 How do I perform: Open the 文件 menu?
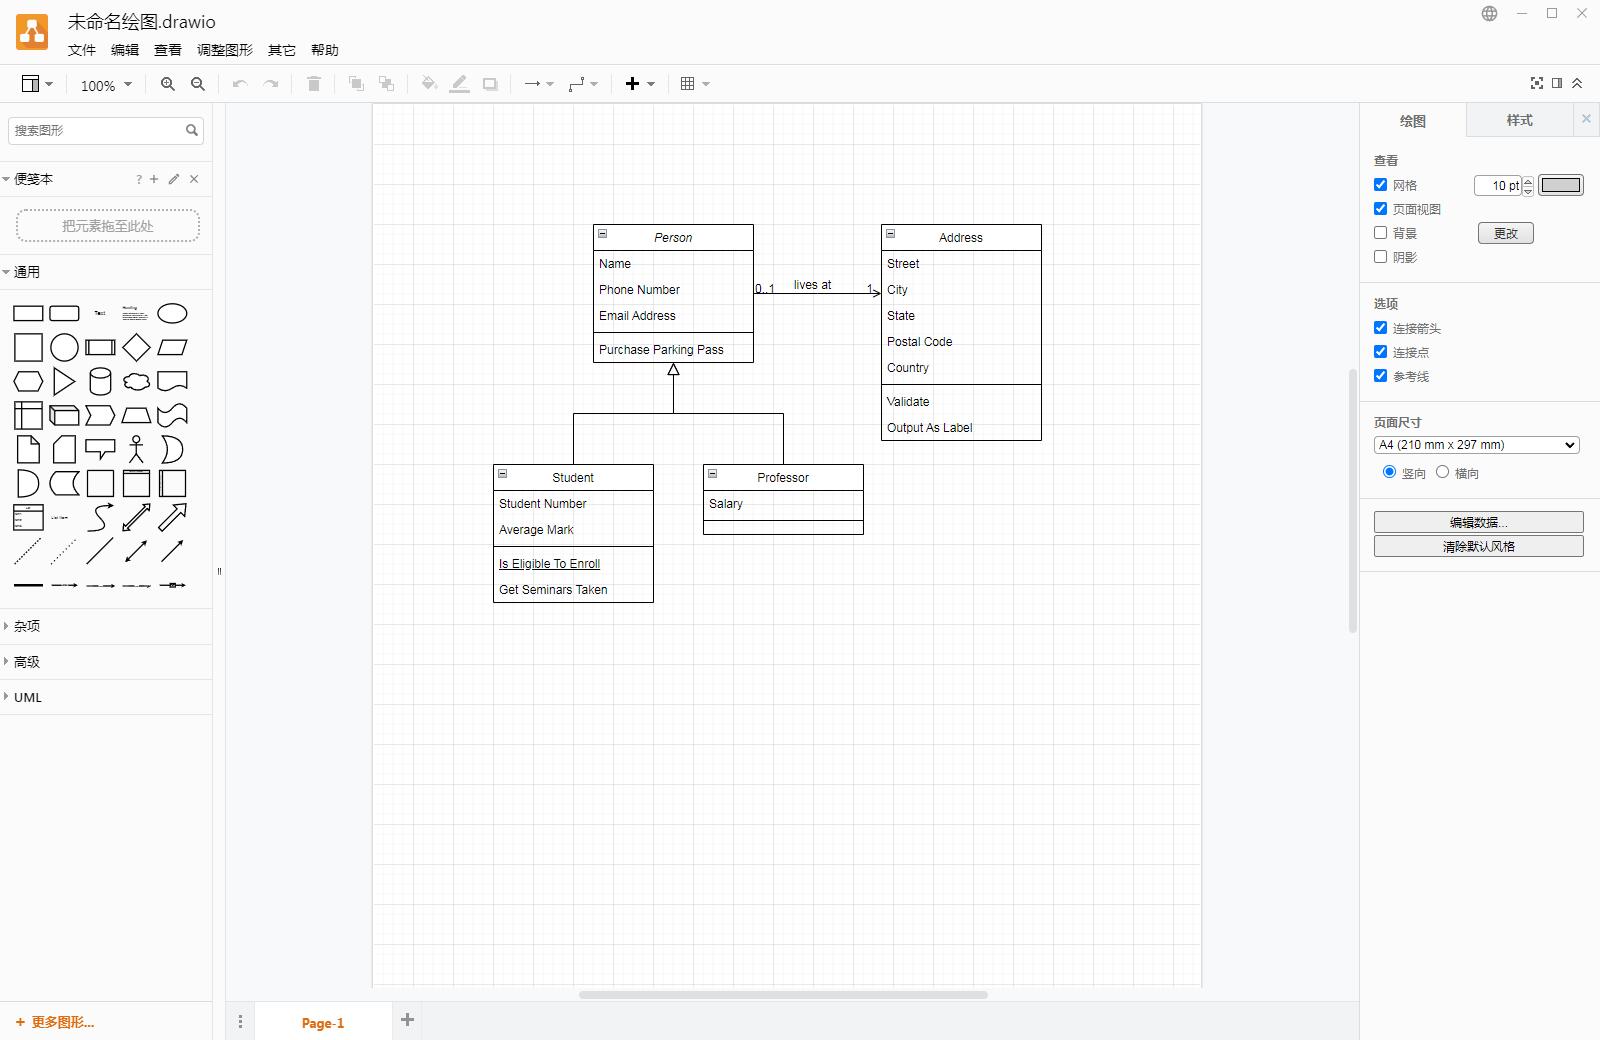(81, 50)
